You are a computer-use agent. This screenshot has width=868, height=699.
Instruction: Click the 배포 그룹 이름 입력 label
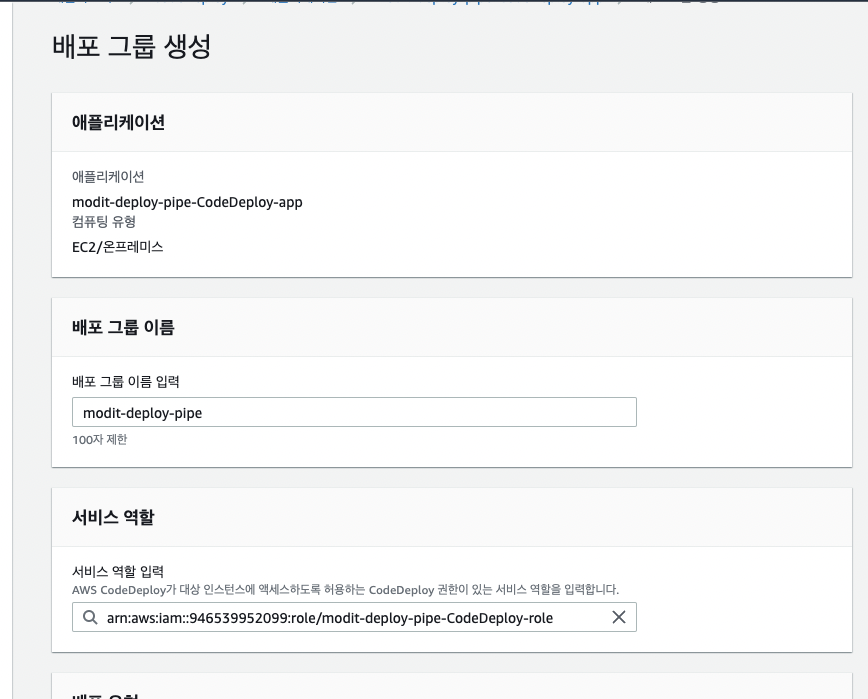[126, 381]
